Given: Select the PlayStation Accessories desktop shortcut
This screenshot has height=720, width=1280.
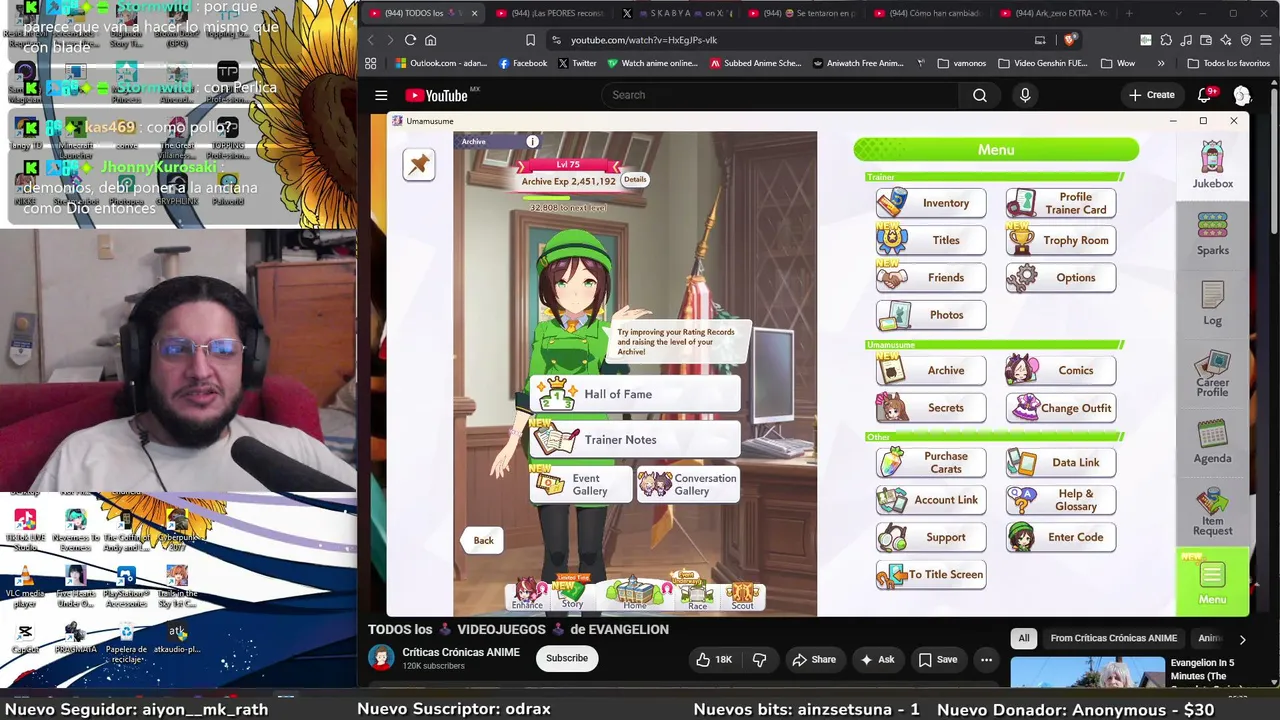Looking at the screenshot, I should coord(126,587).
